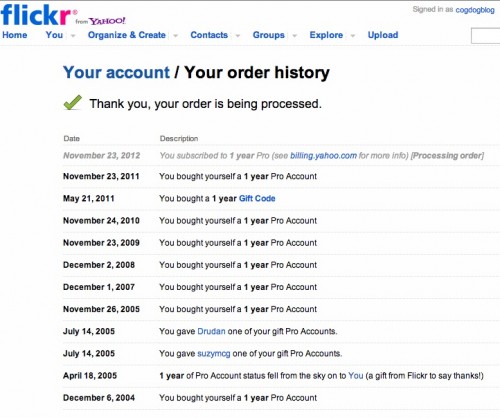Open the cogdogblog signed-in username link

click(475, 10)
